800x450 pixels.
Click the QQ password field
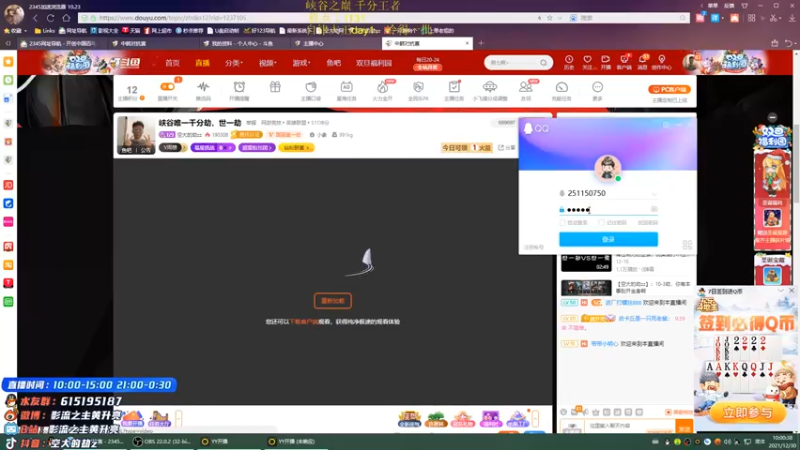click(x=608, y=210)
